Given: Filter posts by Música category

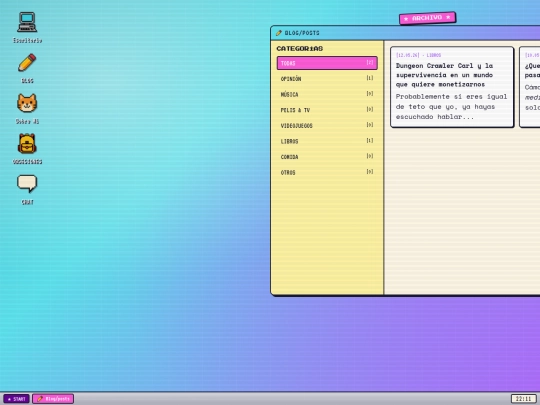Looking at the screenshot, I should (x=327, y=94).
